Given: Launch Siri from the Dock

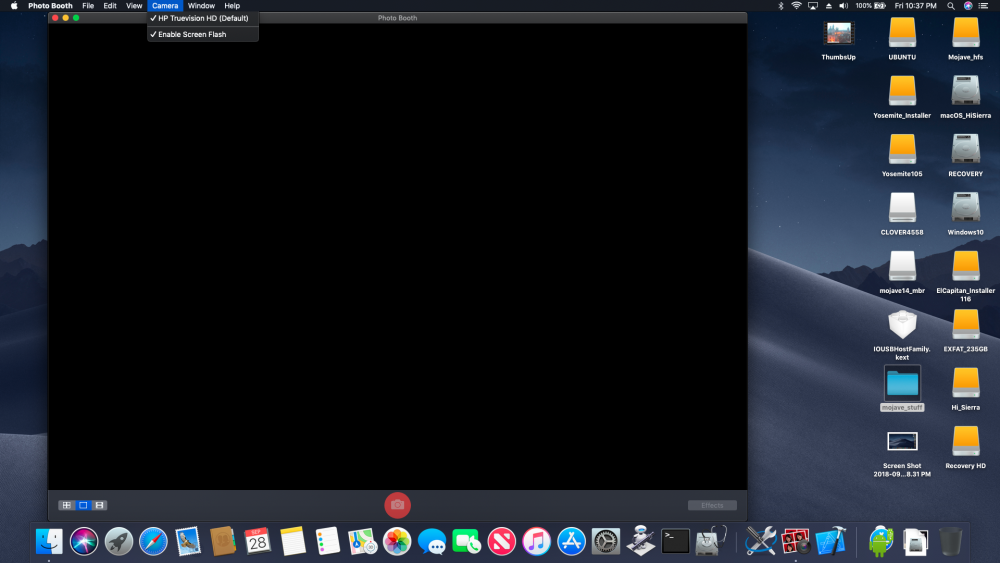Looking at the screenshot, I should click(84, 541).
